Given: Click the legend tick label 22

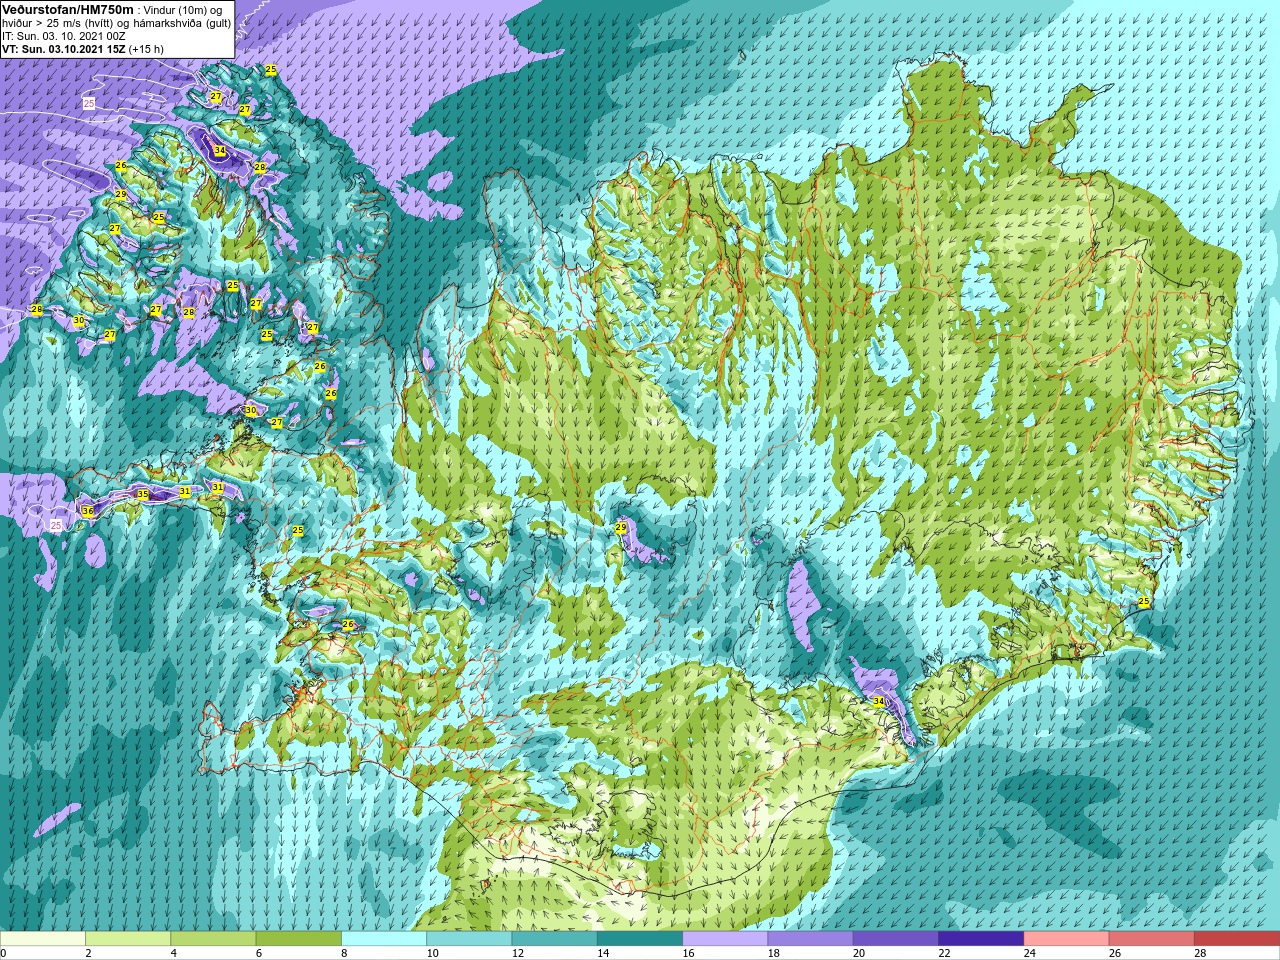Looking at the screenshot, I should click(x=944, y=953).
